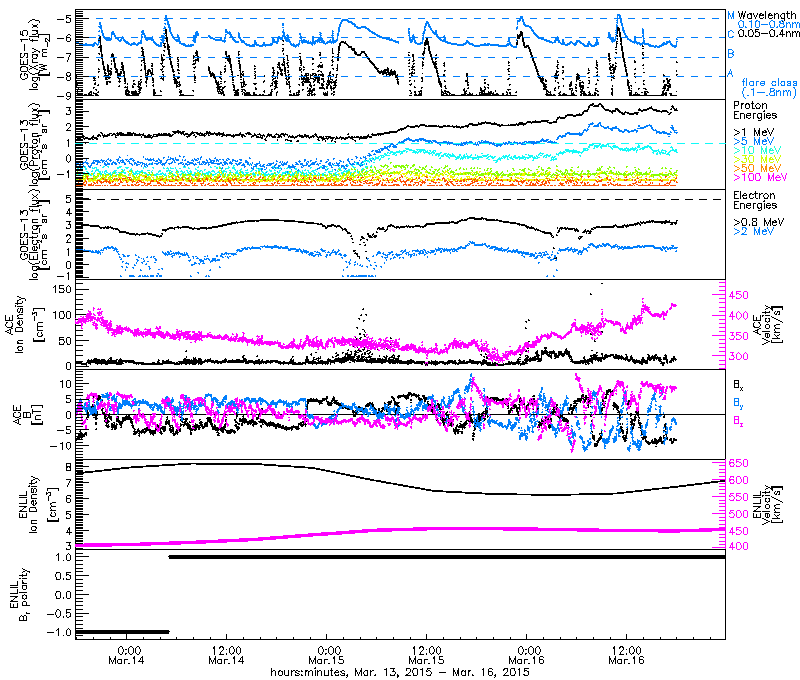Click the '0:00 Mar.15' time axis tick label

pyautogui.click(x=327, y=656)
